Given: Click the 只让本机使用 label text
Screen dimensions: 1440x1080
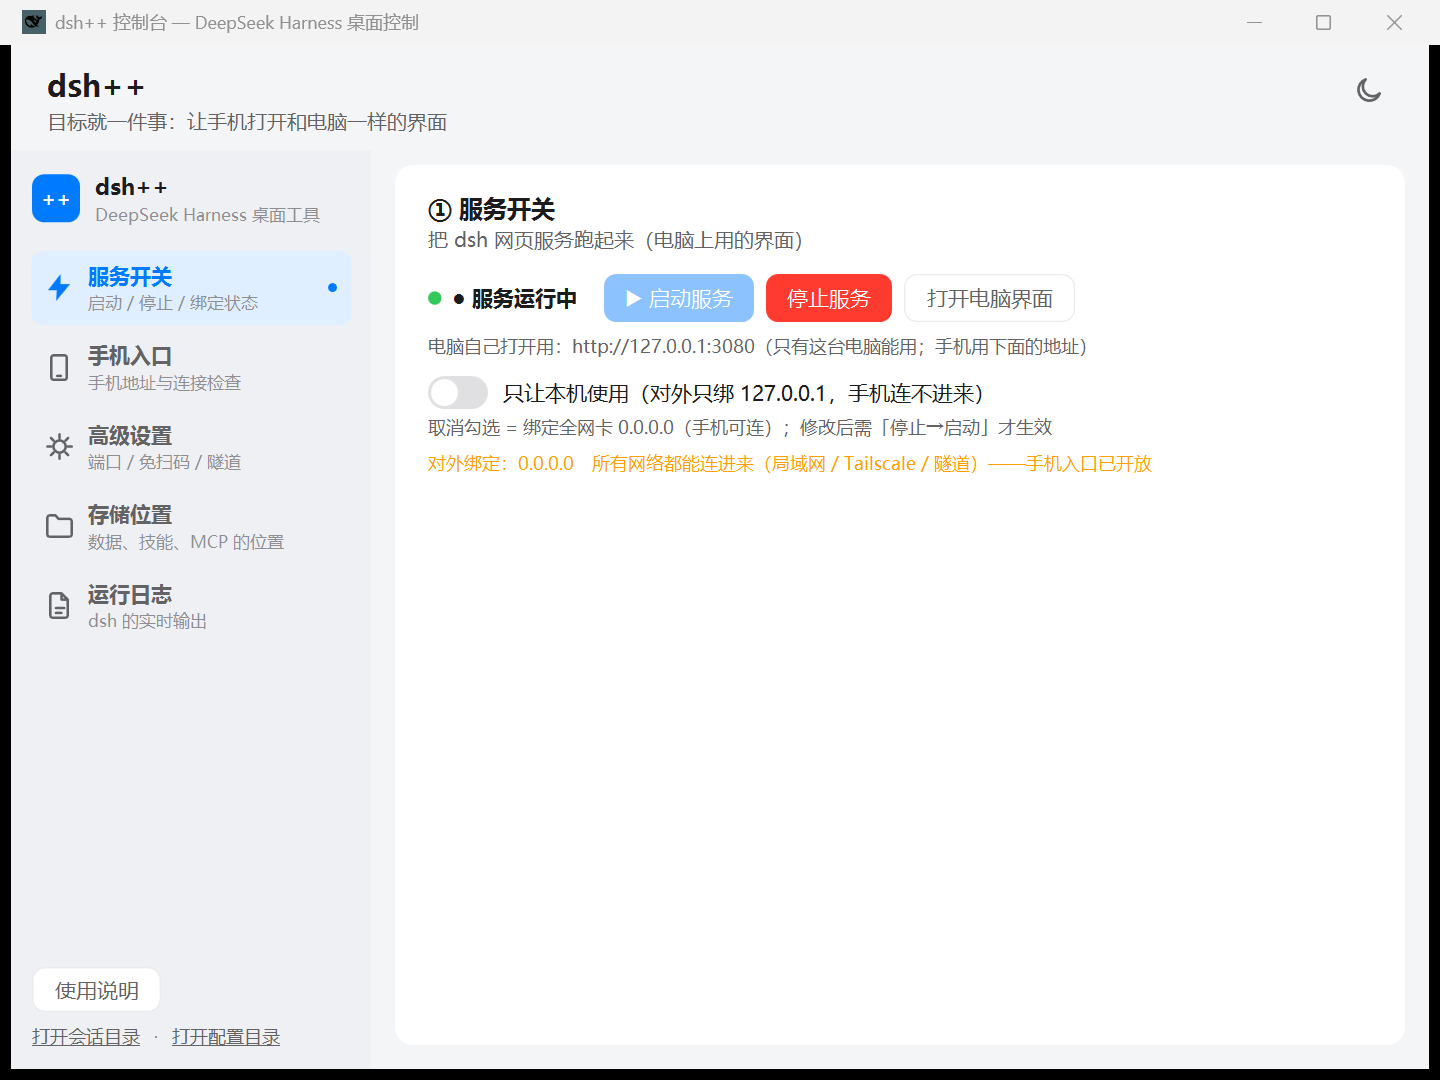Looking at the screenshot, I should pyautogui.click(x=743, y=393).
